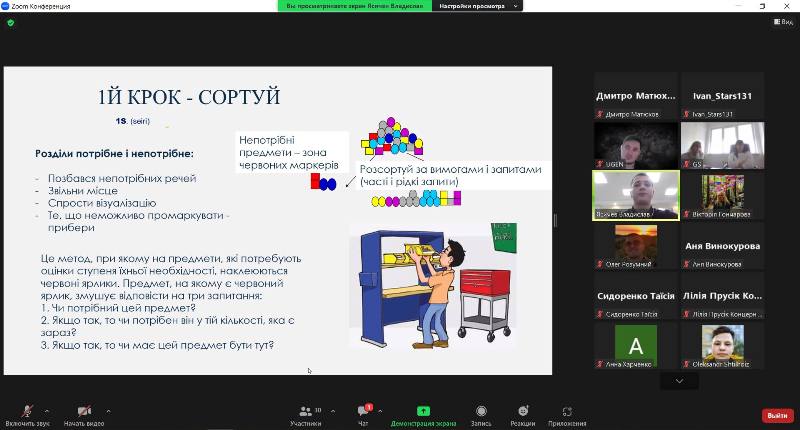This screenshot has height=430, width=800.
Task: Click the camera icon to start video
Action: 84,411
